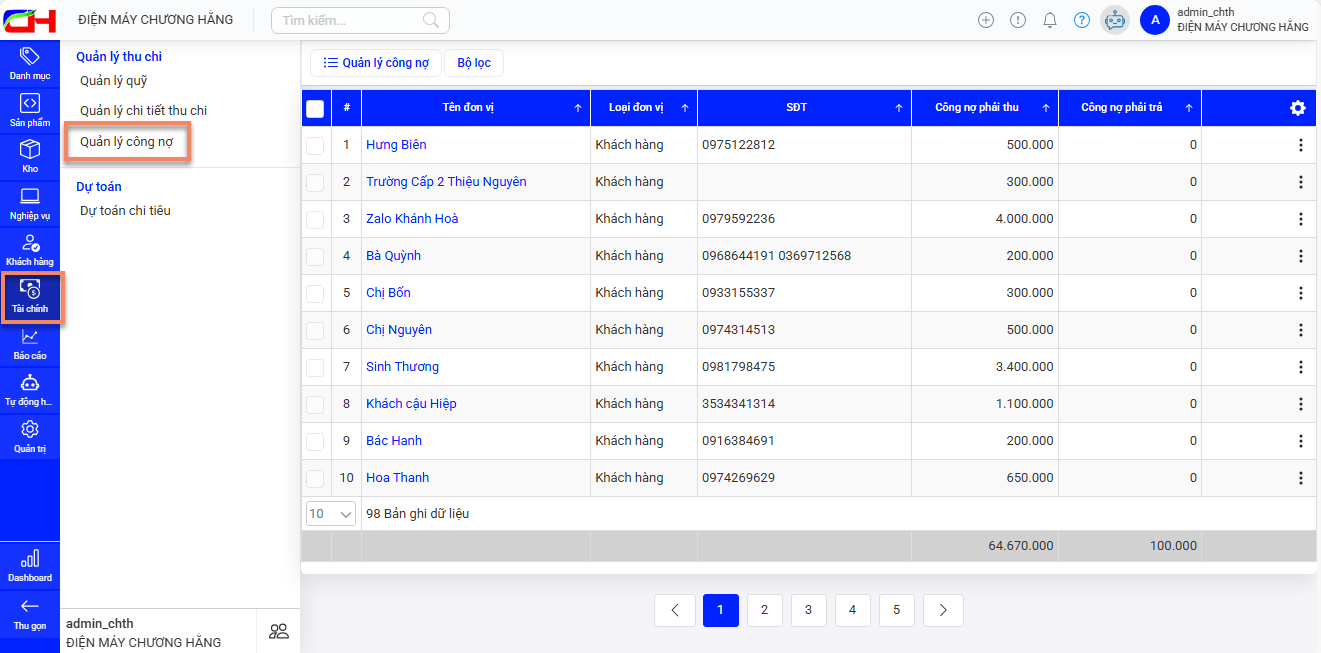Open the page size dropdown showing 10
The image size is (1321, 653).
[330, 514]
